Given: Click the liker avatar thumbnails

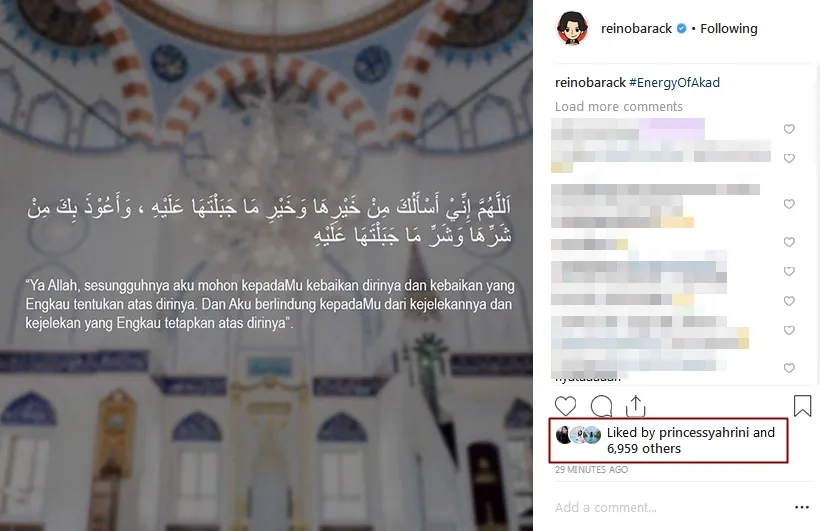Looking at the screenshot, I should tap(578, 435).
